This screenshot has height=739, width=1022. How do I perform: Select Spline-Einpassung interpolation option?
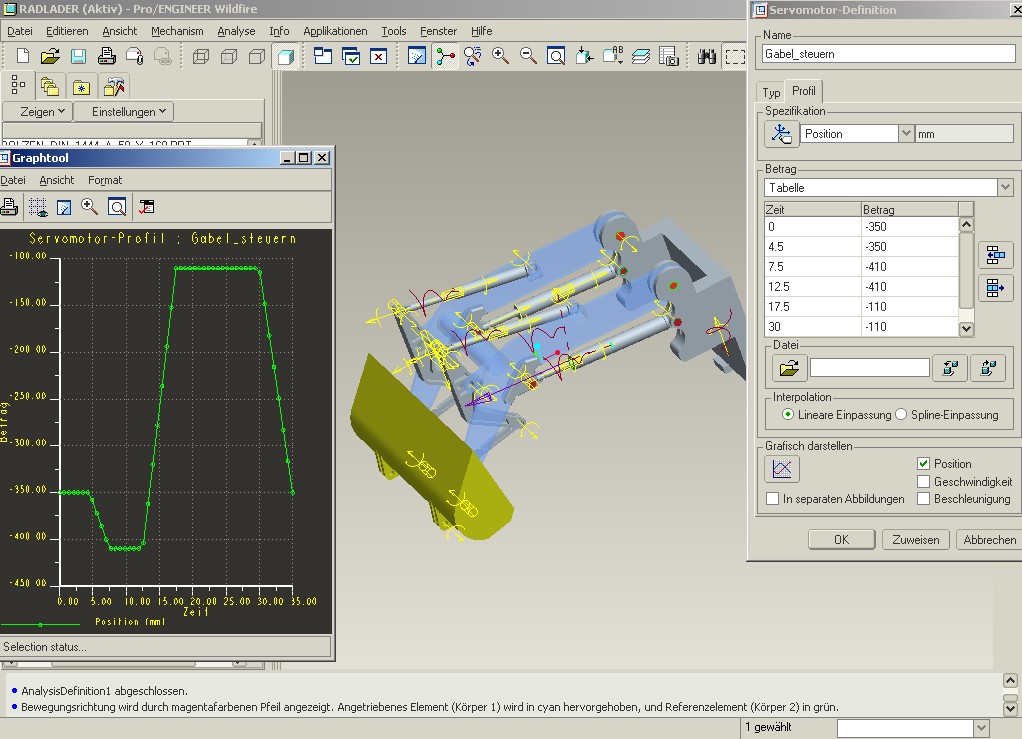[x=901, y=414]
